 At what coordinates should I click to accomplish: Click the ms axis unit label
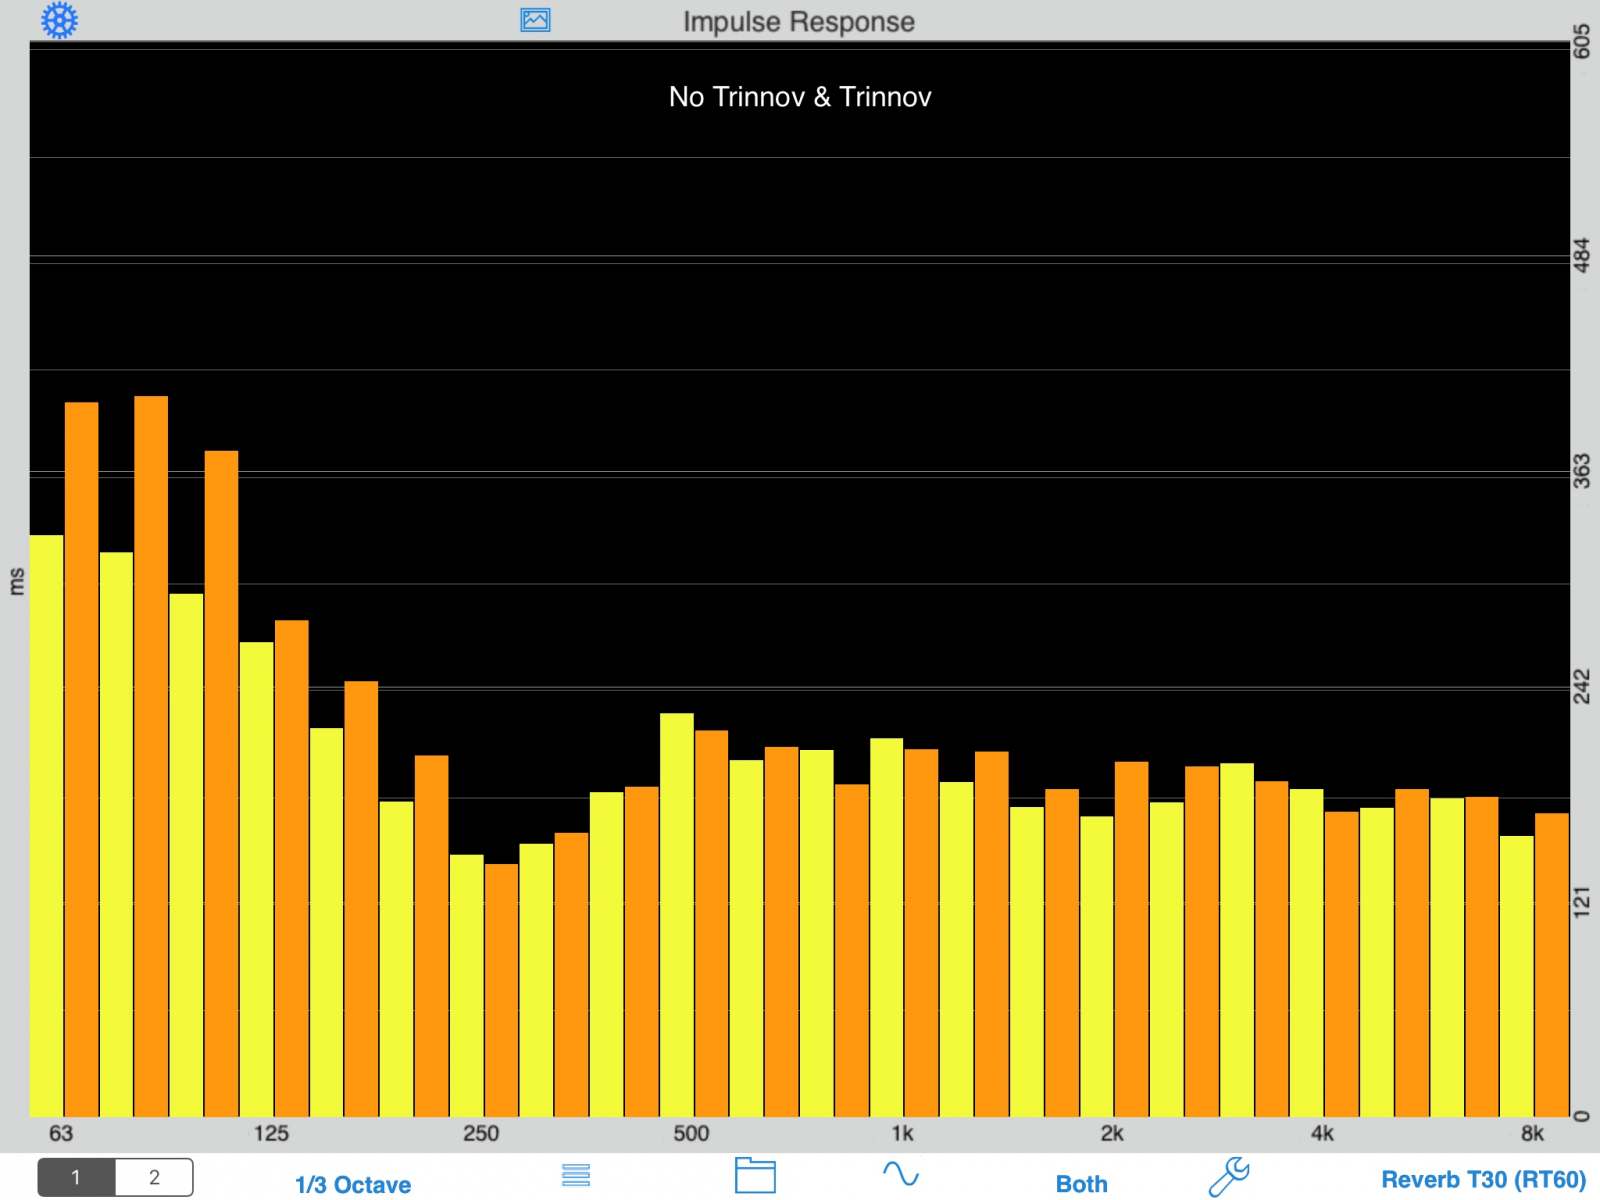pos(16,581)
